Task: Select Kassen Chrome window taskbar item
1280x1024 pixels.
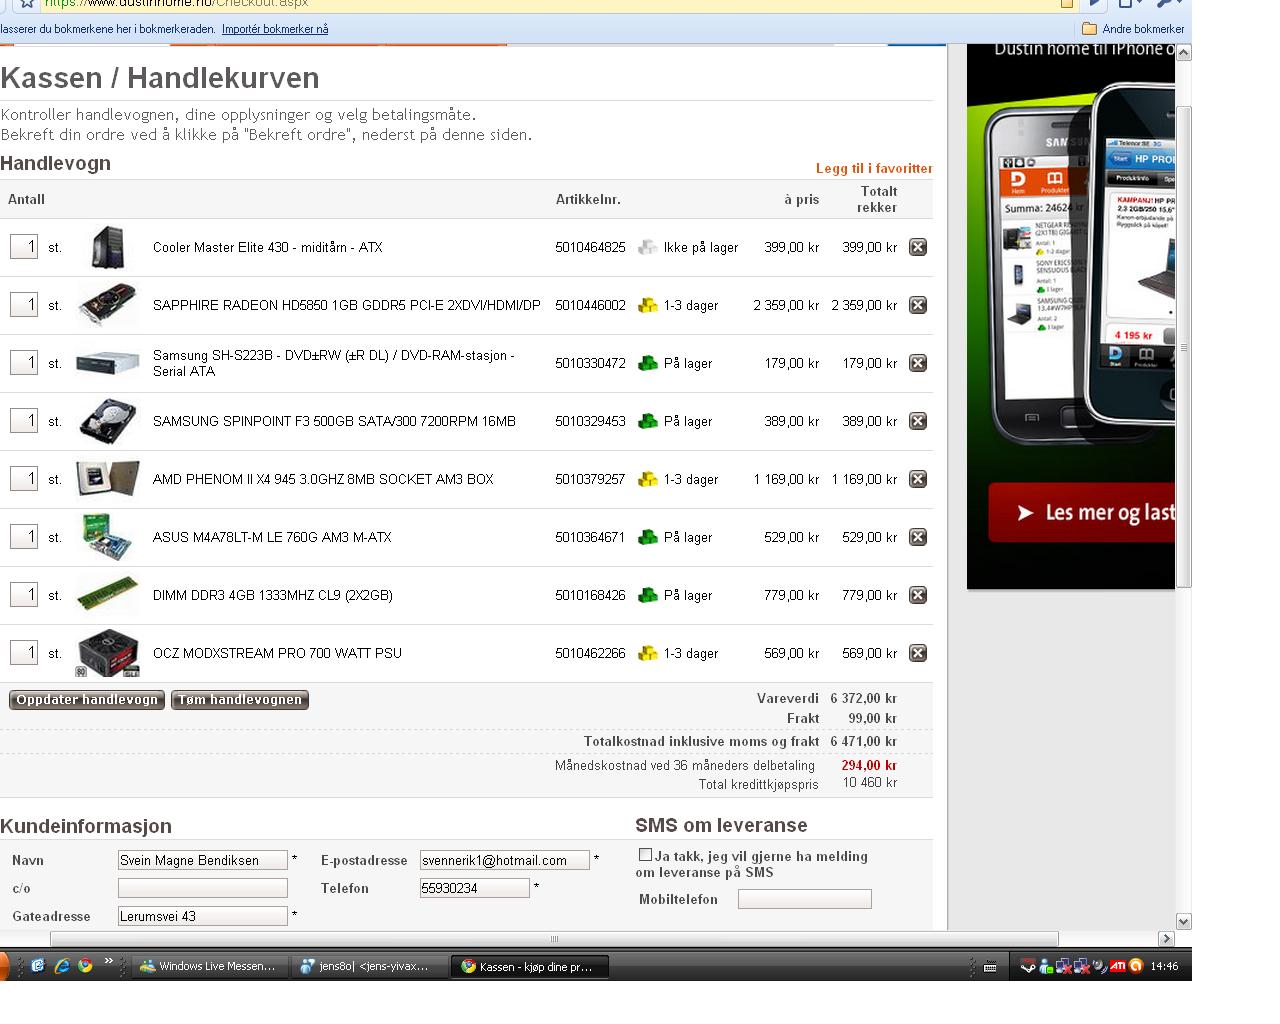Action: coord(530,966)
